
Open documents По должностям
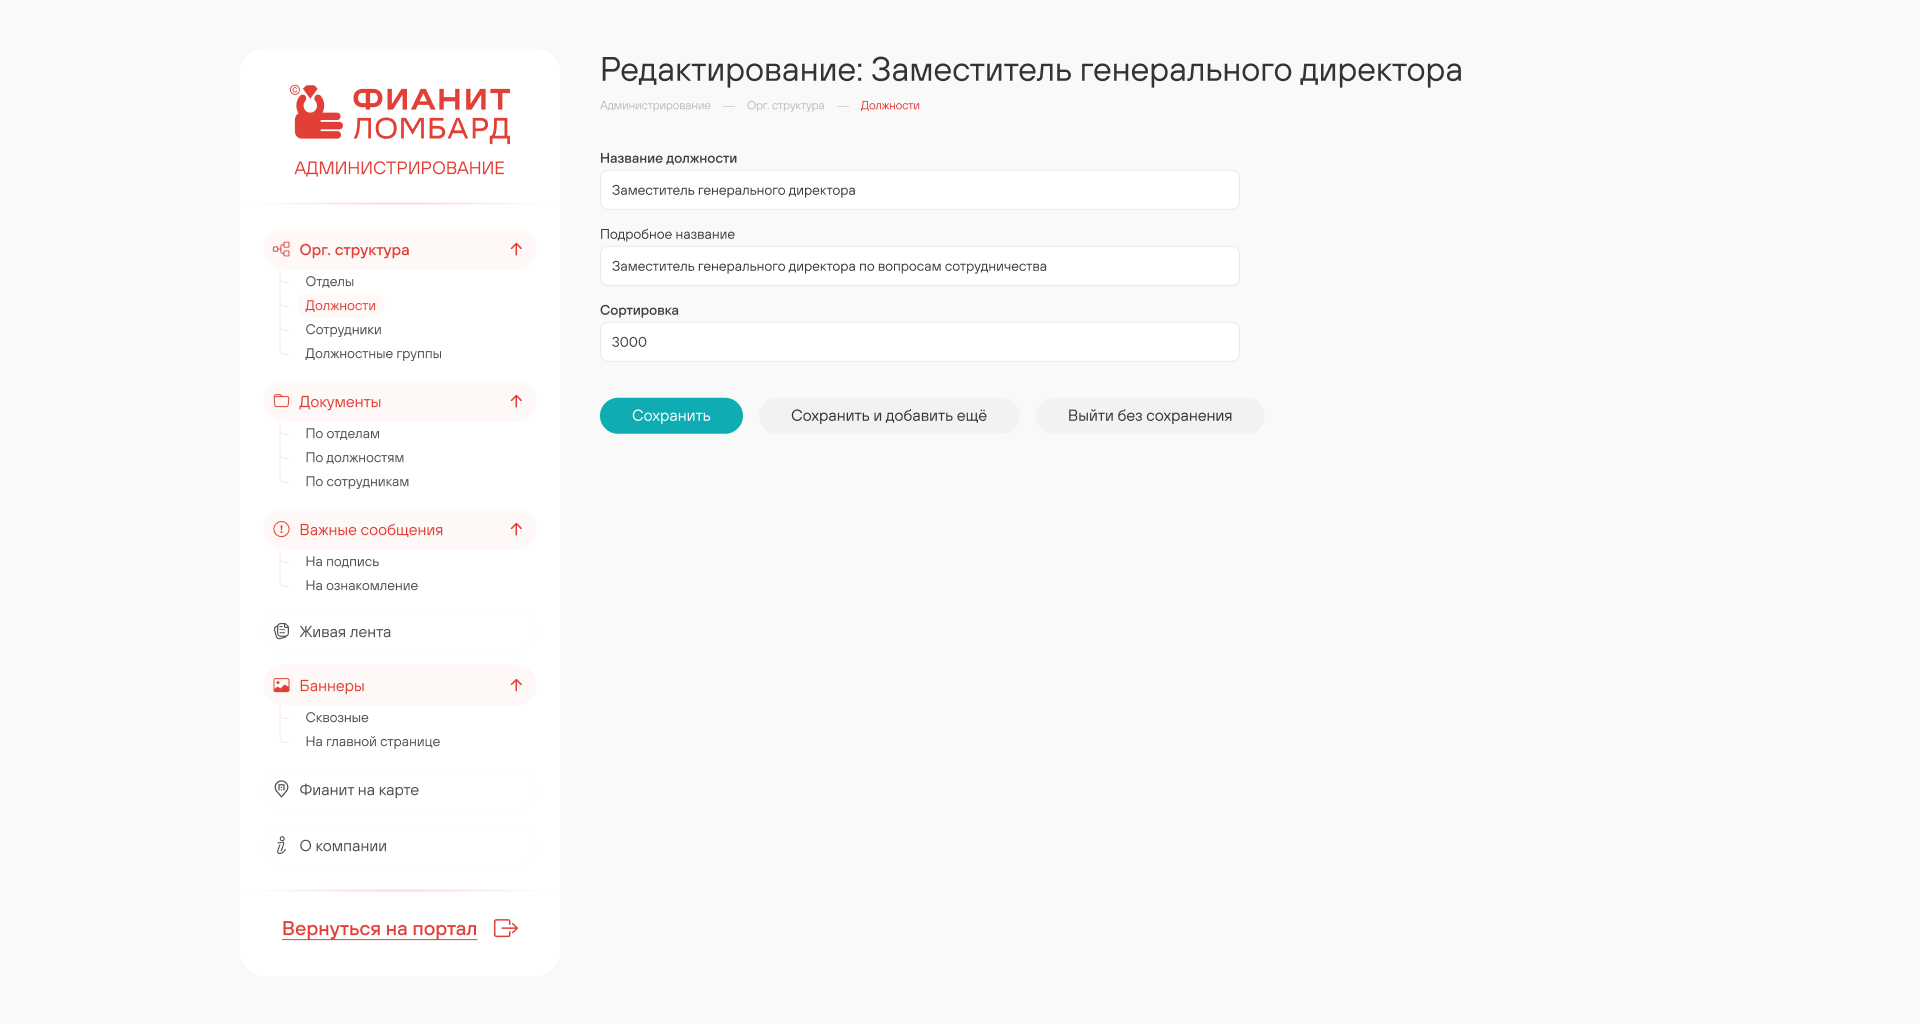[x=355, y=457]
